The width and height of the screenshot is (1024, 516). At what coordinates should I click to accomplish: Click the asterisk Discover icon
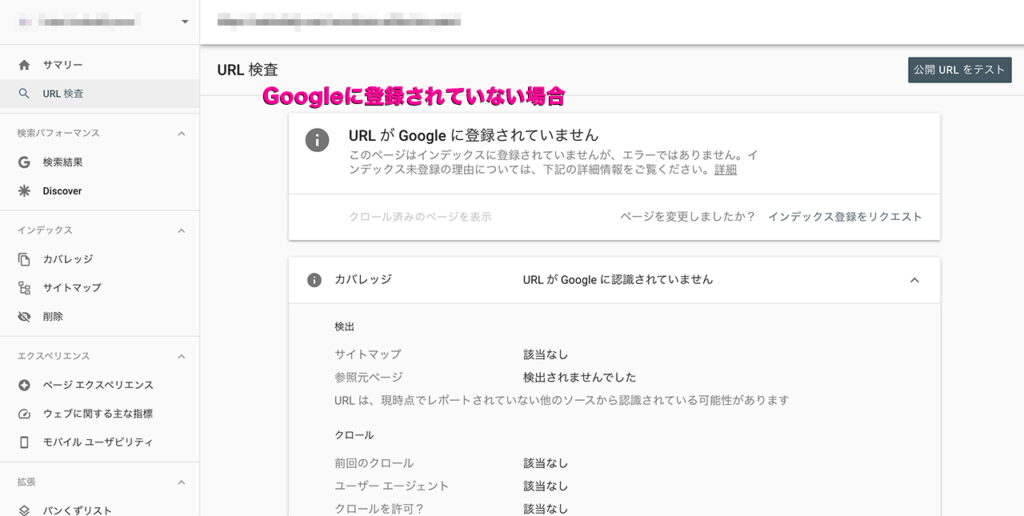point(24,191)
